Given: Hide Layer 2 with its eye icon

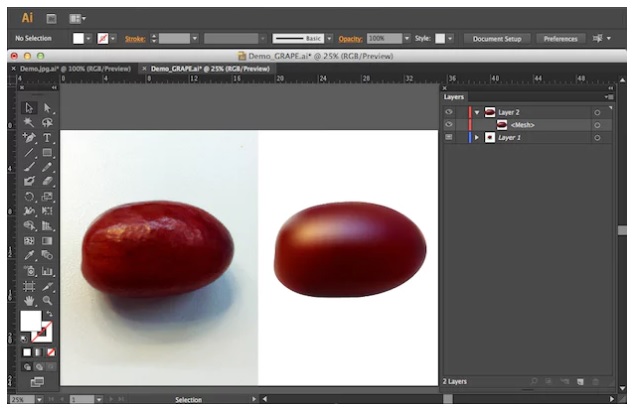Looking at the screenshot, I should [x=449, y=112].
